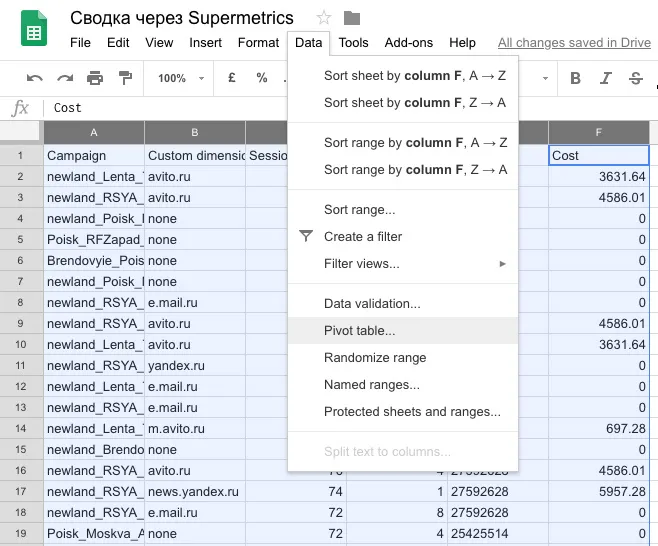Click the Brendovyie_Pois campaign cell
Viewport: 658px width, 546px height.
[94, 261]
